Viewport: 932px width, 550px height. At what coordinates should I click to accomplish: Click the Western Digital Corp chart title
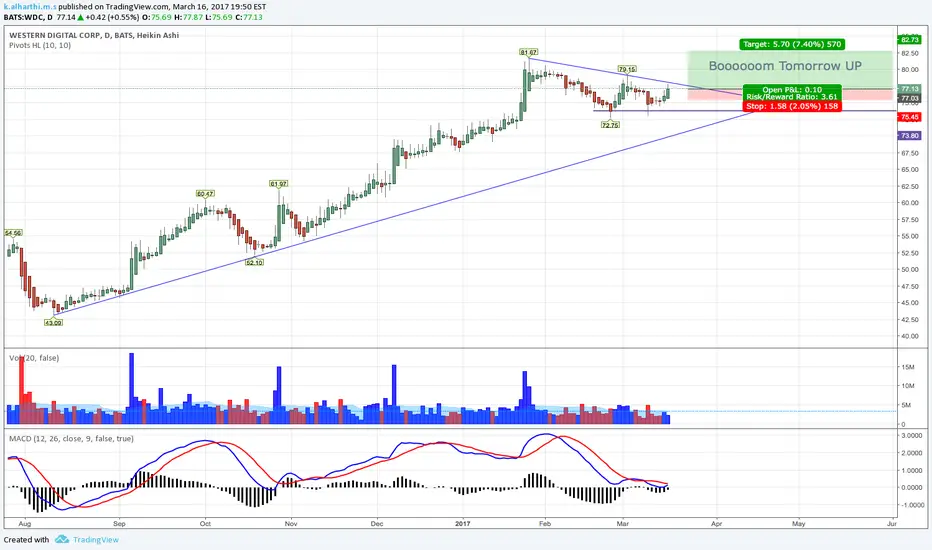click(x=94, y=35)
